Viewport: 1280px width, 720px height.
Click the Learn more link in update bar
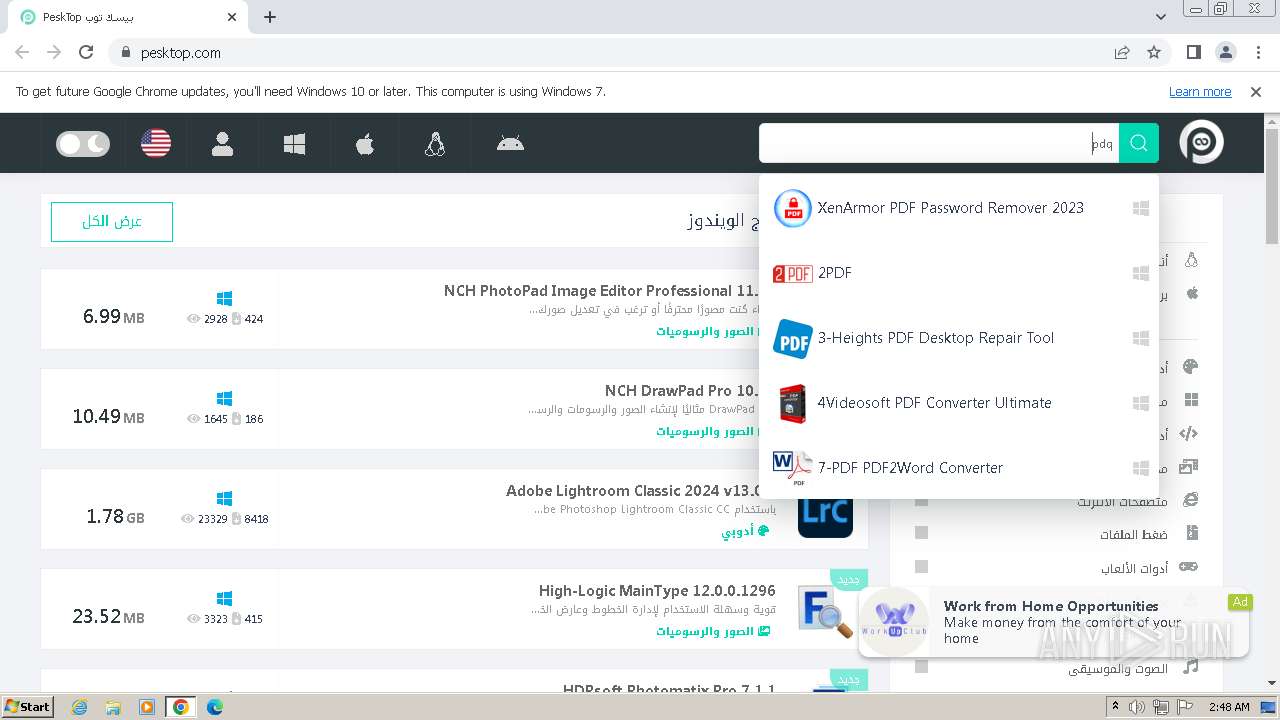pos(1200,92)
